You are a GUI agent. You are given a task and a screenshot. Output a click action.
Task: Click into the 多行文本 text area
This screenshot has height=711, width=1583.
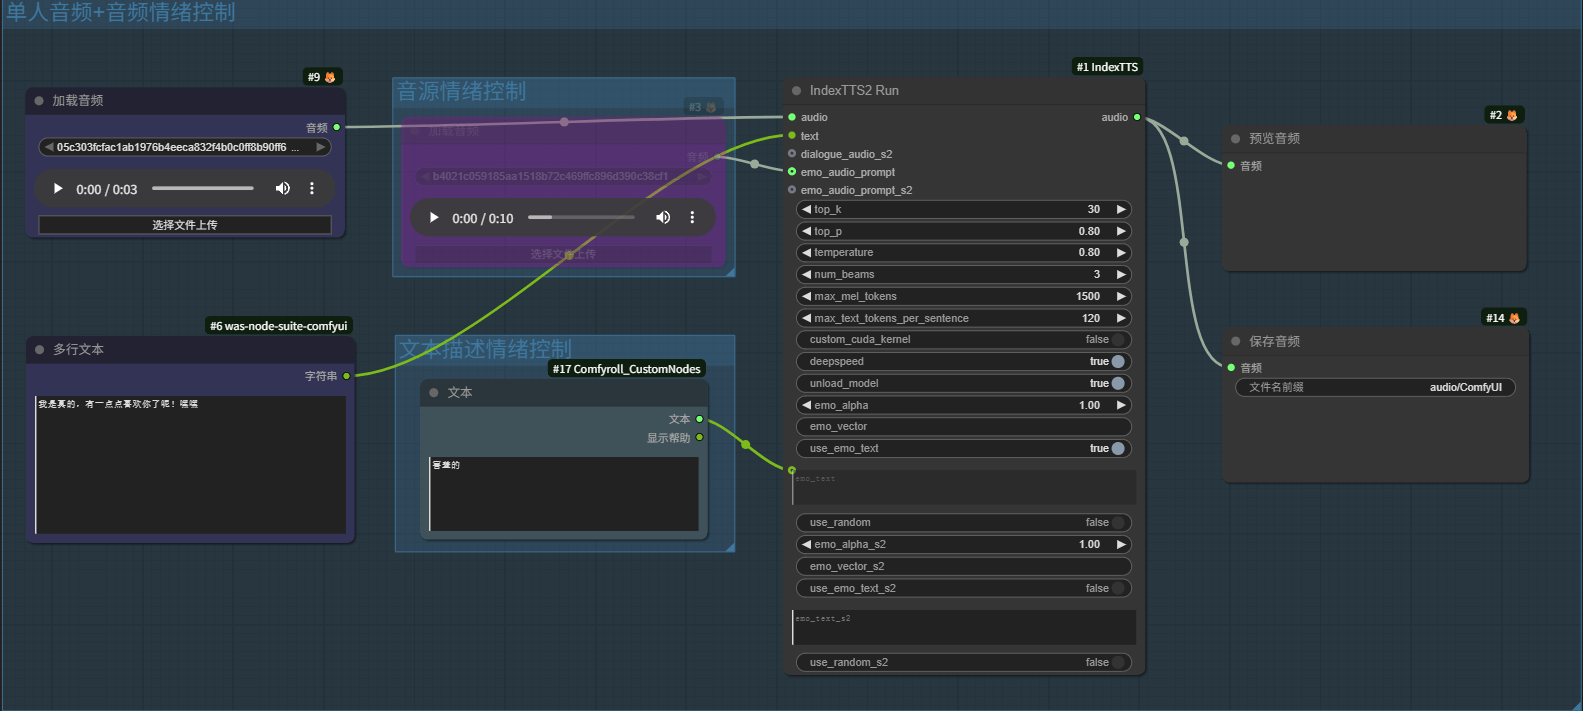190,465
